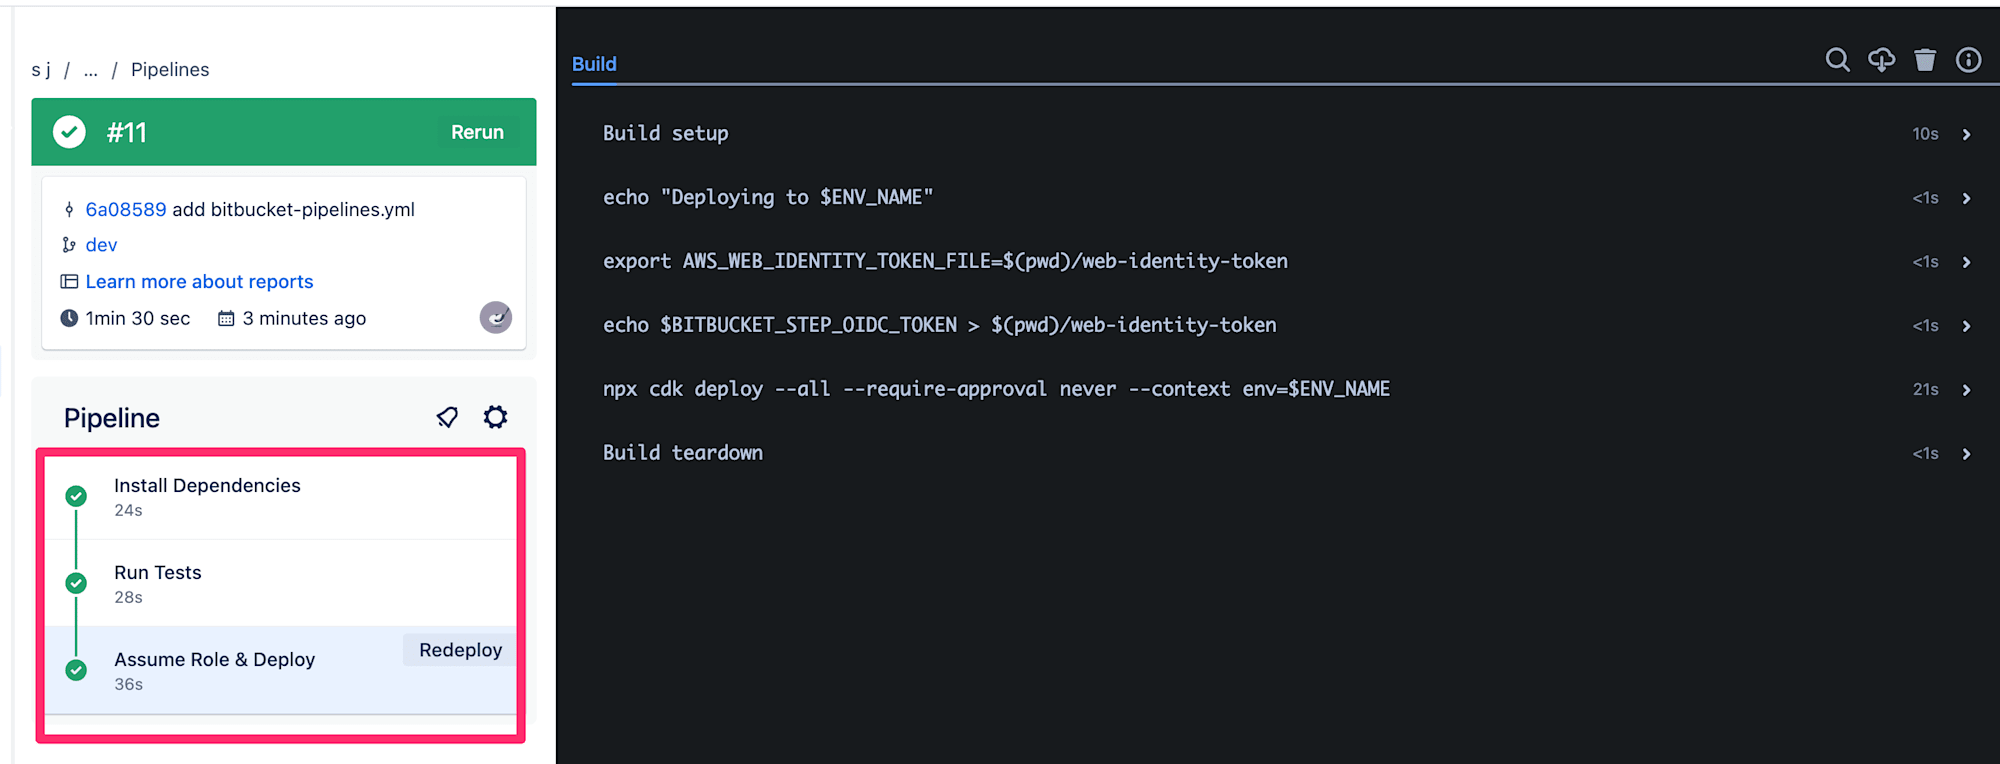
Task: Select the Run Tests pipeline step
Action: 281,584
